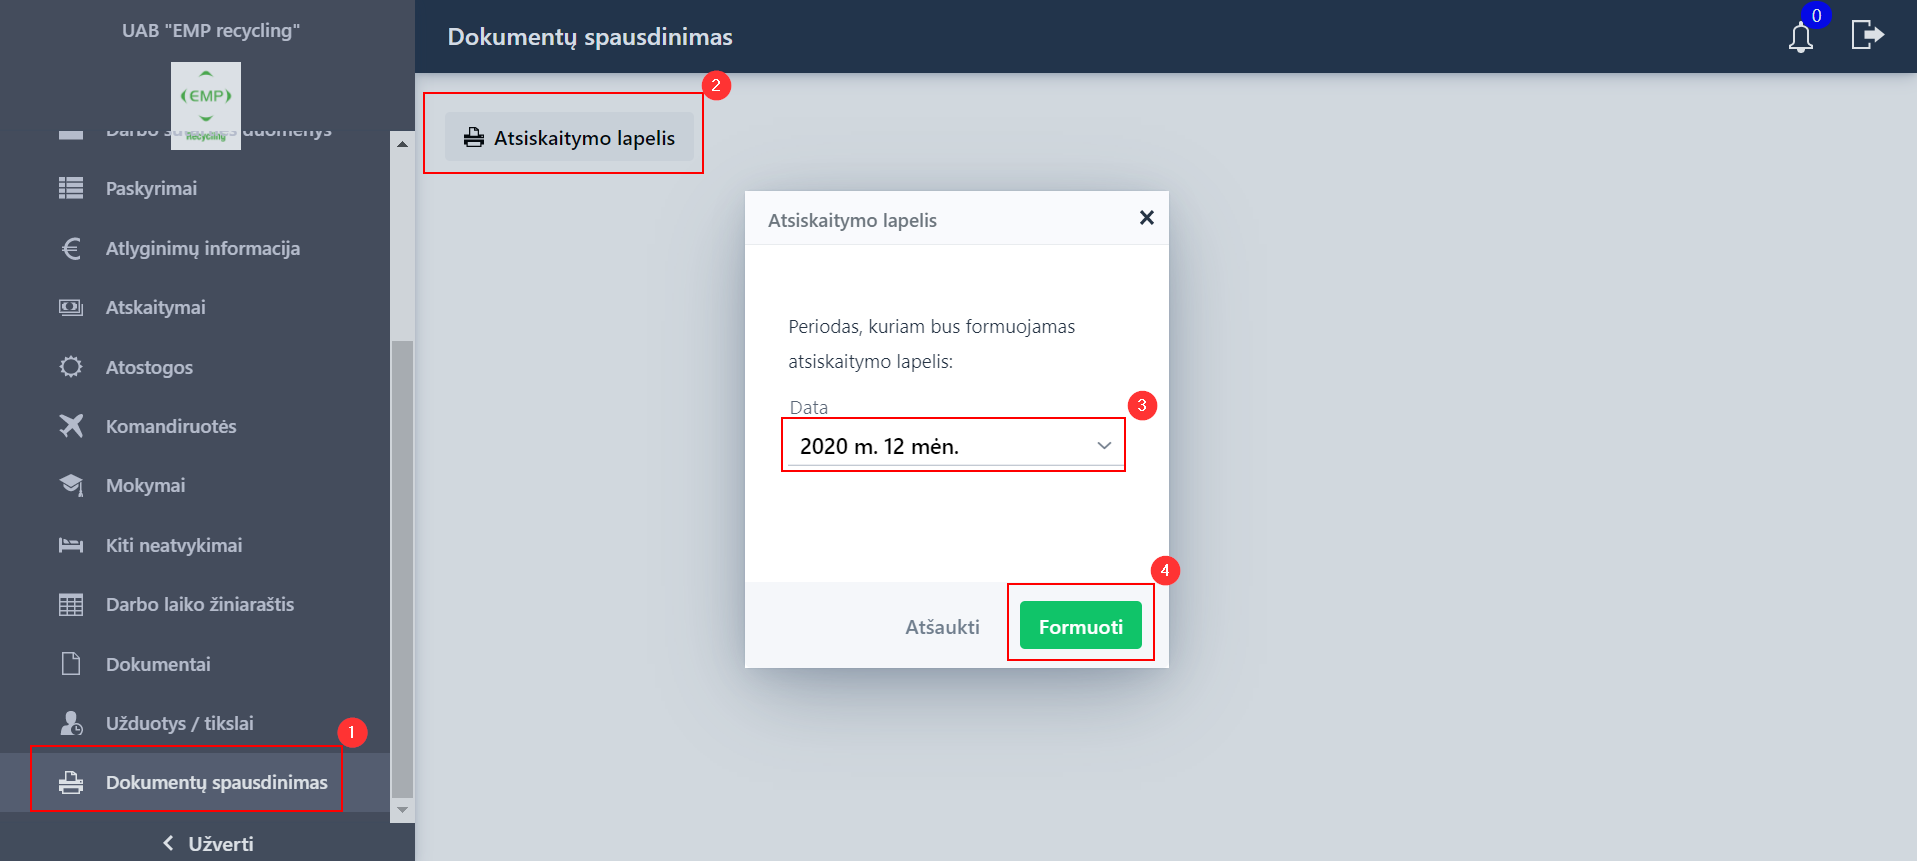The width and height of the screenshot is (1917, 861).
Task: Open the Dokumentai menu item
Action: tap(158, 664)
